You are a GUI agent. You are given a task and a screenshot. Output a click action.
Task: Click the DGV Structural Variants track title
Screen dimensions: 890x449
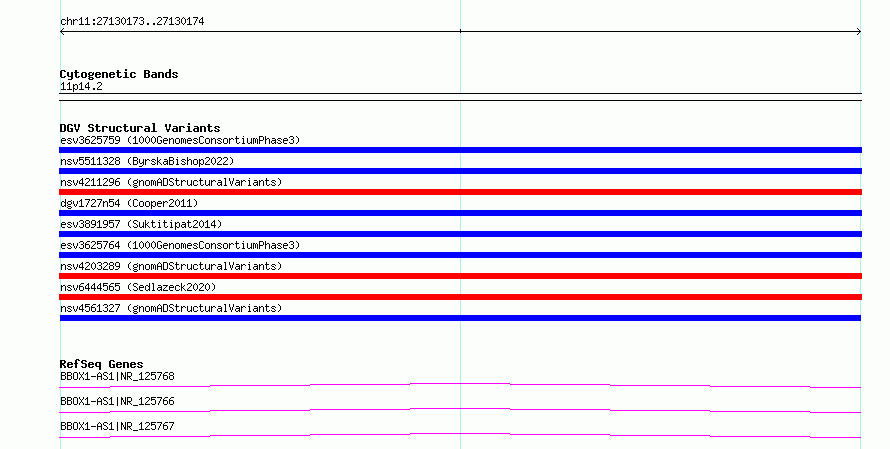click(140, 128)
